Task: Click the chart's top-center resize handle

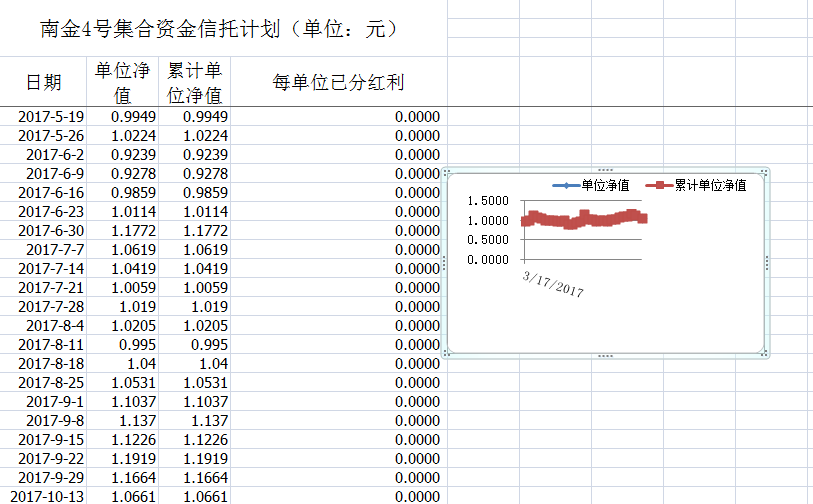Action: click(604, 171)
